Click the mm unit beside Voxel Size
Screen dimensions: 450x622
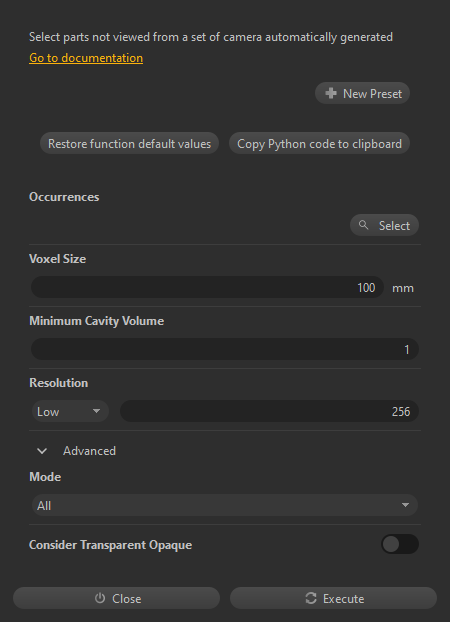tap(403, 288)
